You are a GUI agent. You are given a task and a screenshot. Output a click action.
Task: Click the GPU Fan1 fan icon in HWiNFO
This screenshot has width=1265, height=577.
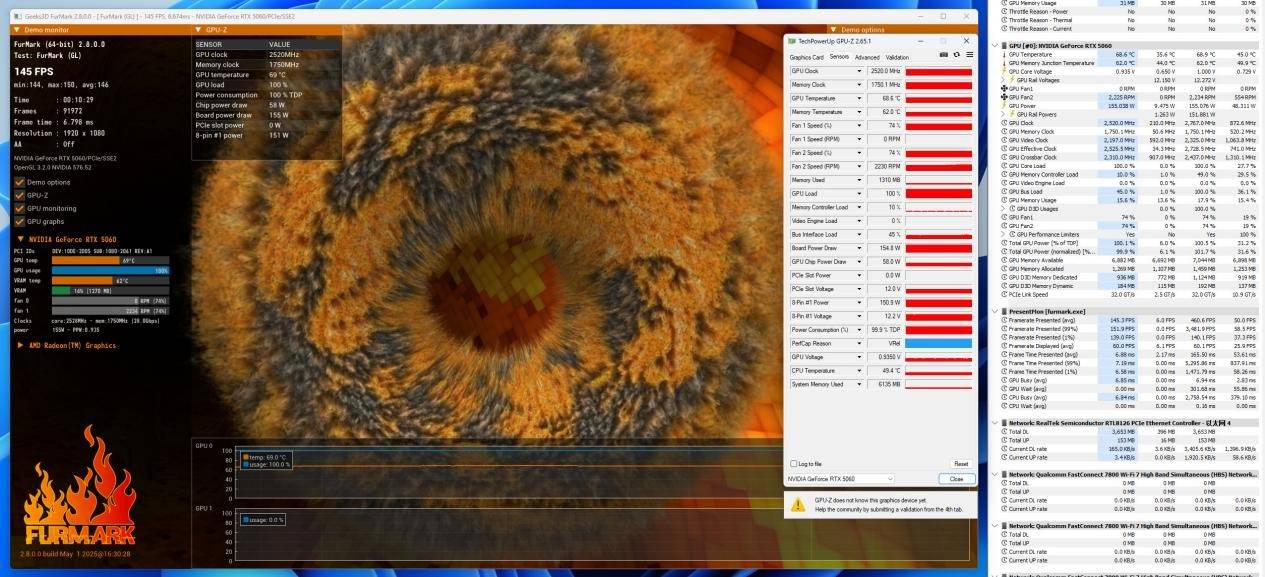point(1004,89)
